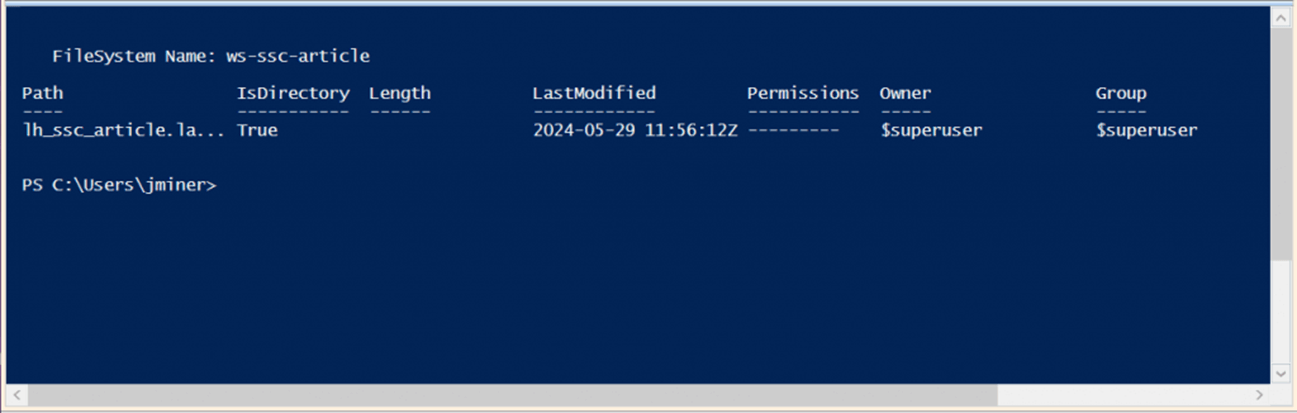Click $superuser in the Owner column
Screen dimensions: 1297x413
point(931,130)
